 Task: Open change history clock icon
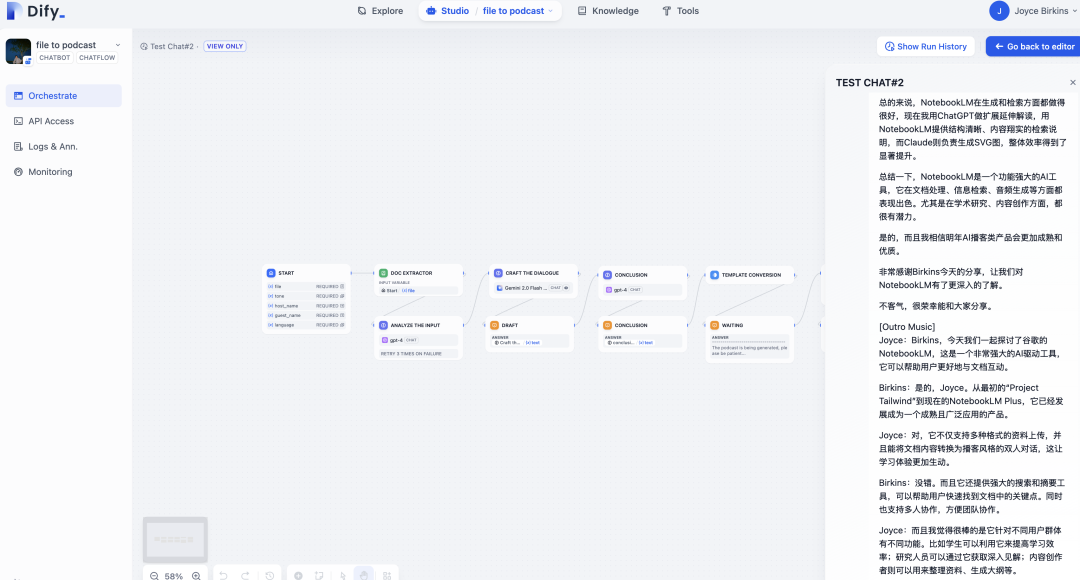coord(269,575)
